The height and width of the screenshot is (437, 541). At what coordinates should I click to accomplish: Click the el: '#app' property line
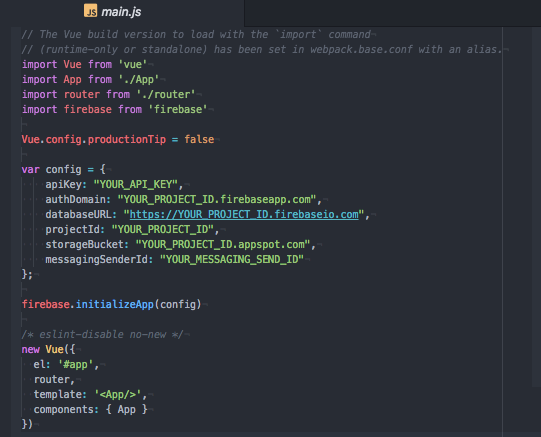[66, 365]
